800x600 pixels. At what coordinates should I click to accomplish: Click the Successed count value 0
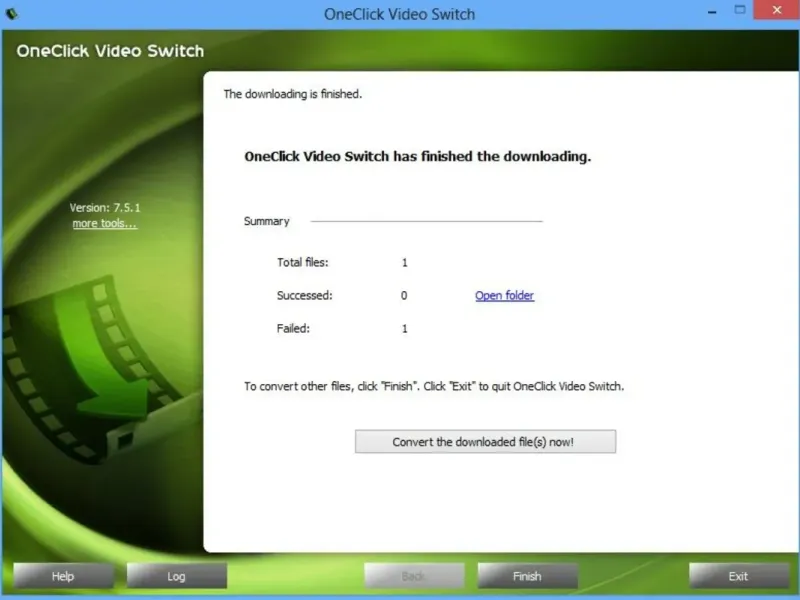click(x=404, y=295)
